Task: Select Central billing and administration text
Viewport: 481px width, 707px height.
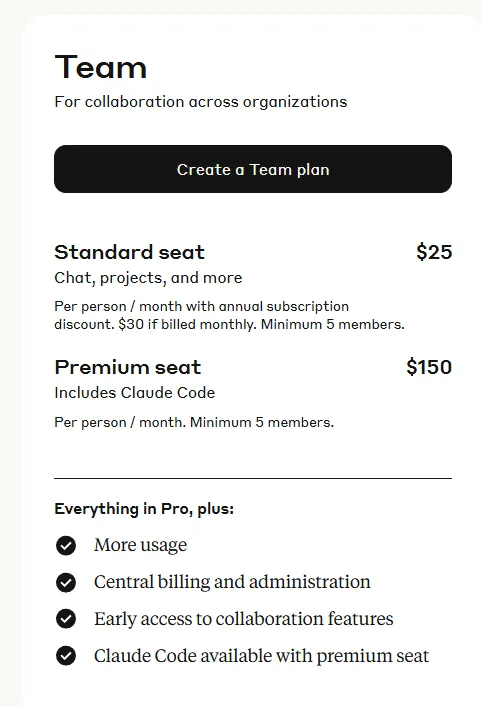Action: click(232, 582)
